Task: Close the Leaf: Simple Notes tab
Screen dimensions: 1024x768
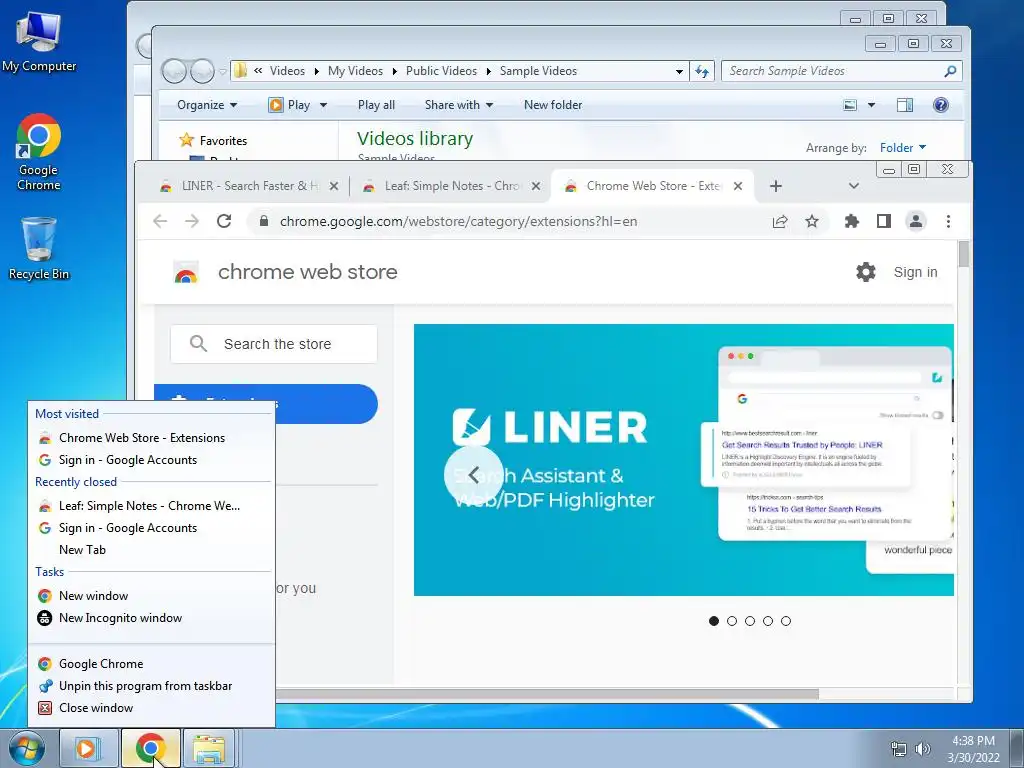Action: 536,186
